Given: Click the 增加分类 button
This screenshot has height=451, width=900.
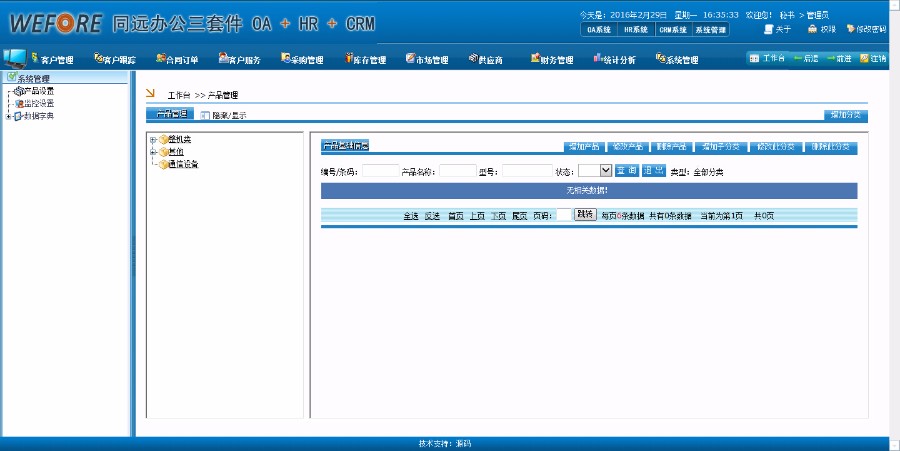Looking at the screenshot, I should [x=845, y=115].
